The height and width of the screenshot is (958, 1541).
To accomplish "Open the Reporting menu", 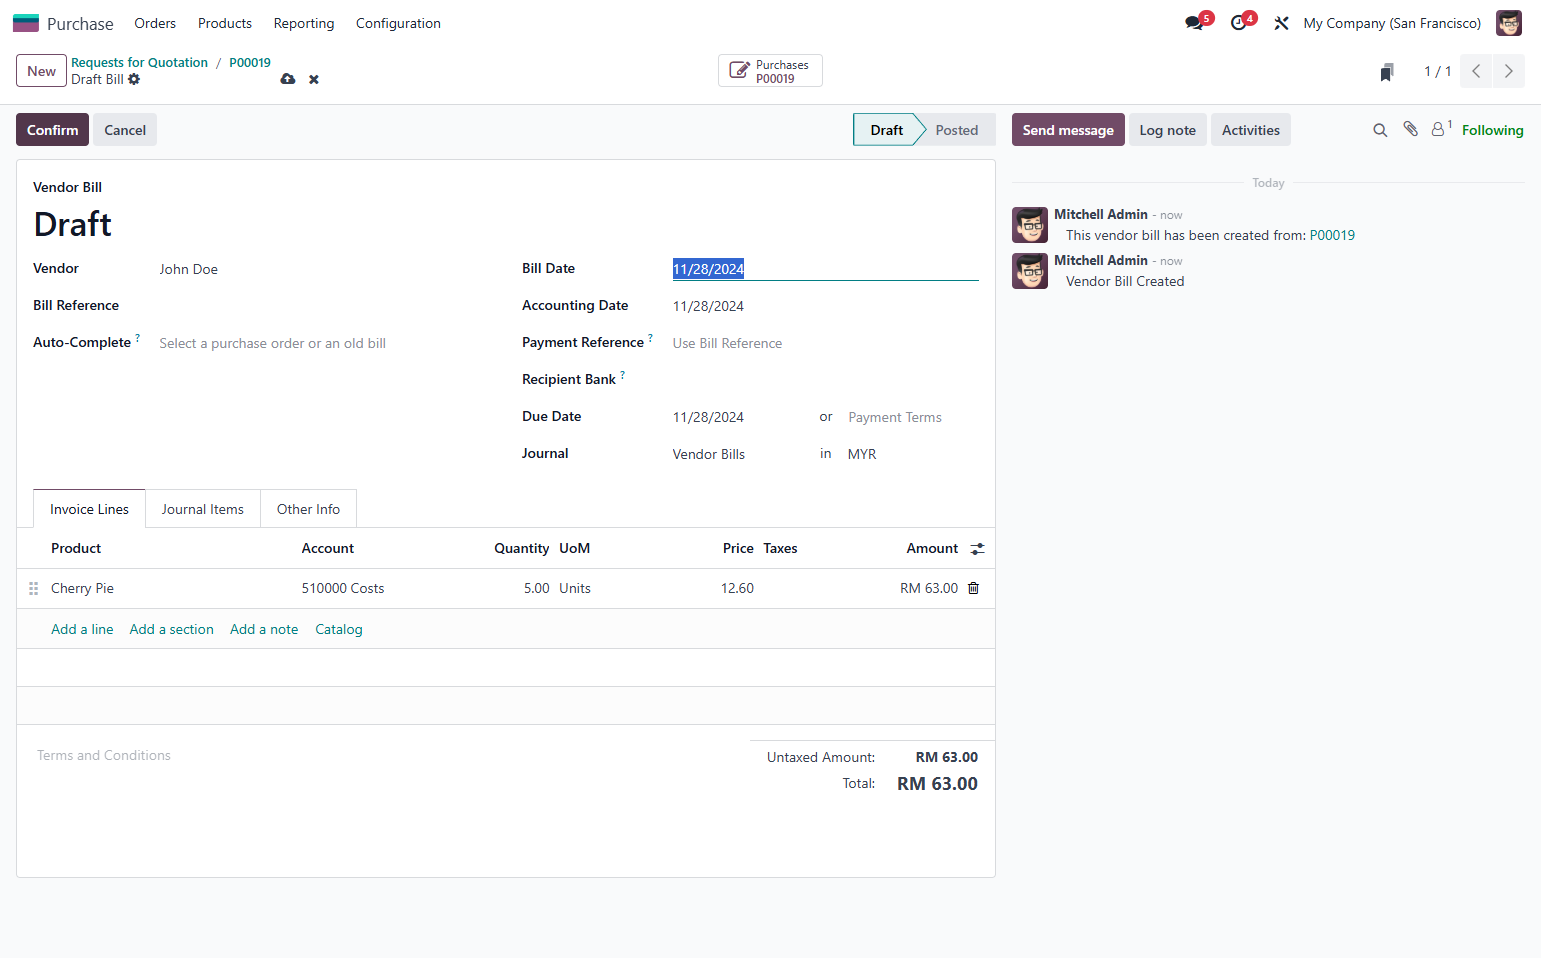I will [x=304, y=23].
